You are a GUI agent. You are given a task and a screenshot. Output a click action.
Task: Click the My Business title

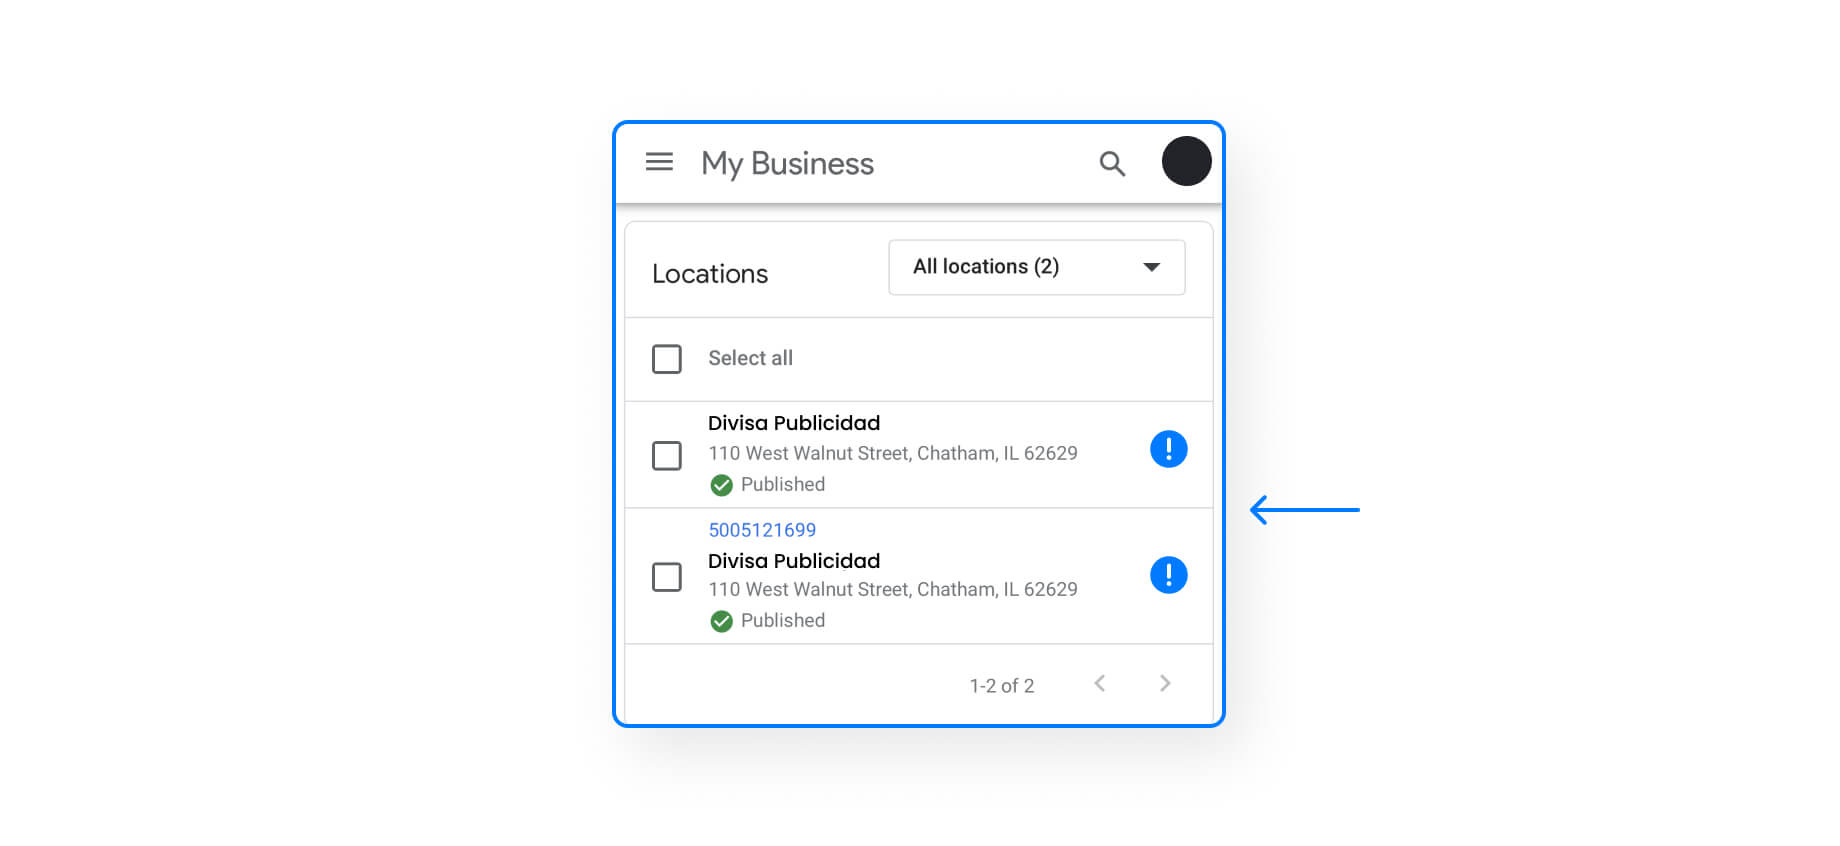(787, 164)
